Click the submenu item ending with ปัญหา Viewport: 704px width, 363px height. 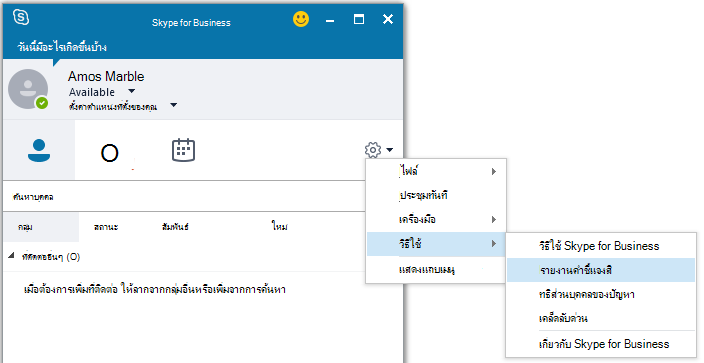click(601, 295)
